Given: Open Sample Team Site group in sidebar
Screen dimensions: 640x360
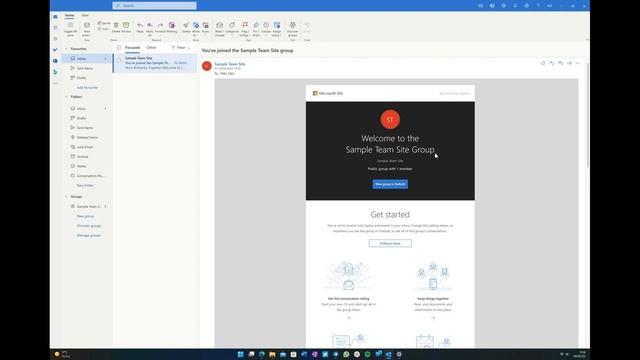Looking at the screenshot, I should point(87,207).
